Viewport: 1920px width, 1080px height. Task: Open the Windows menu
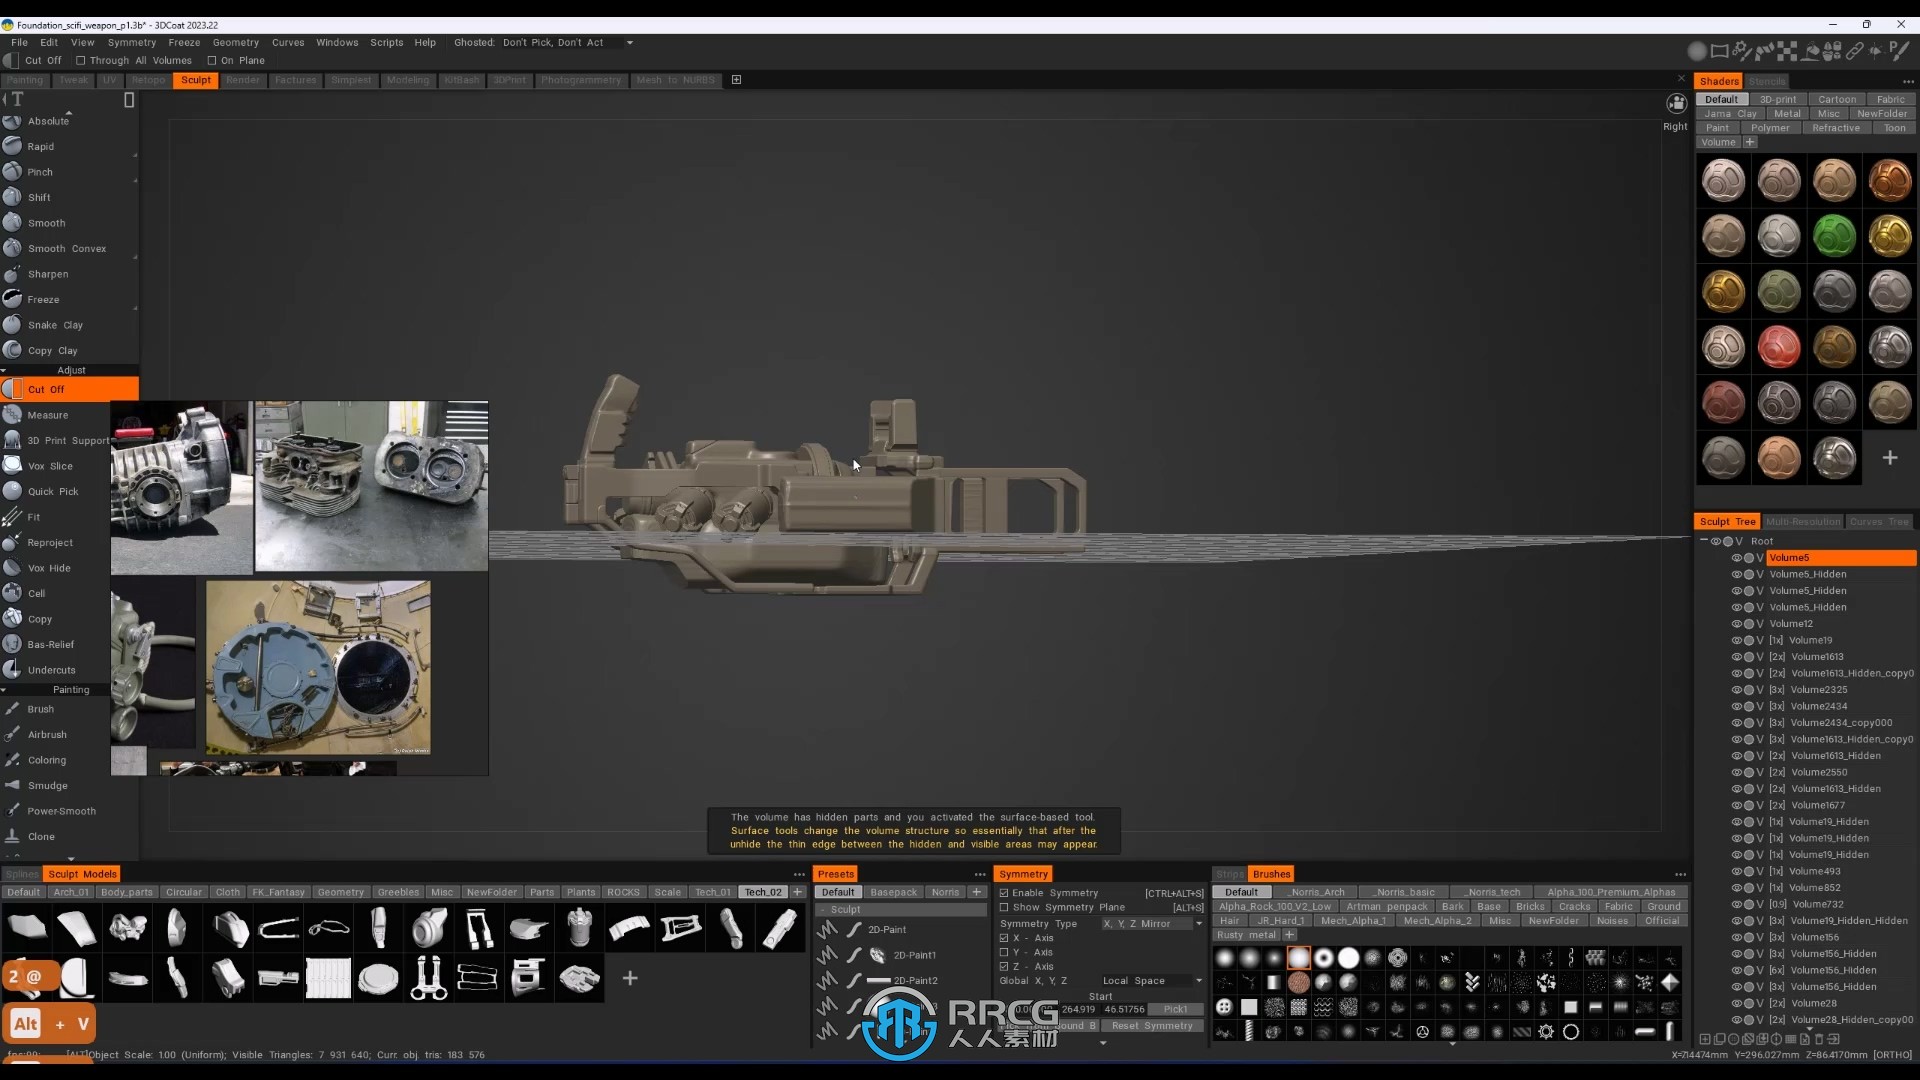(x=337, y=43)
